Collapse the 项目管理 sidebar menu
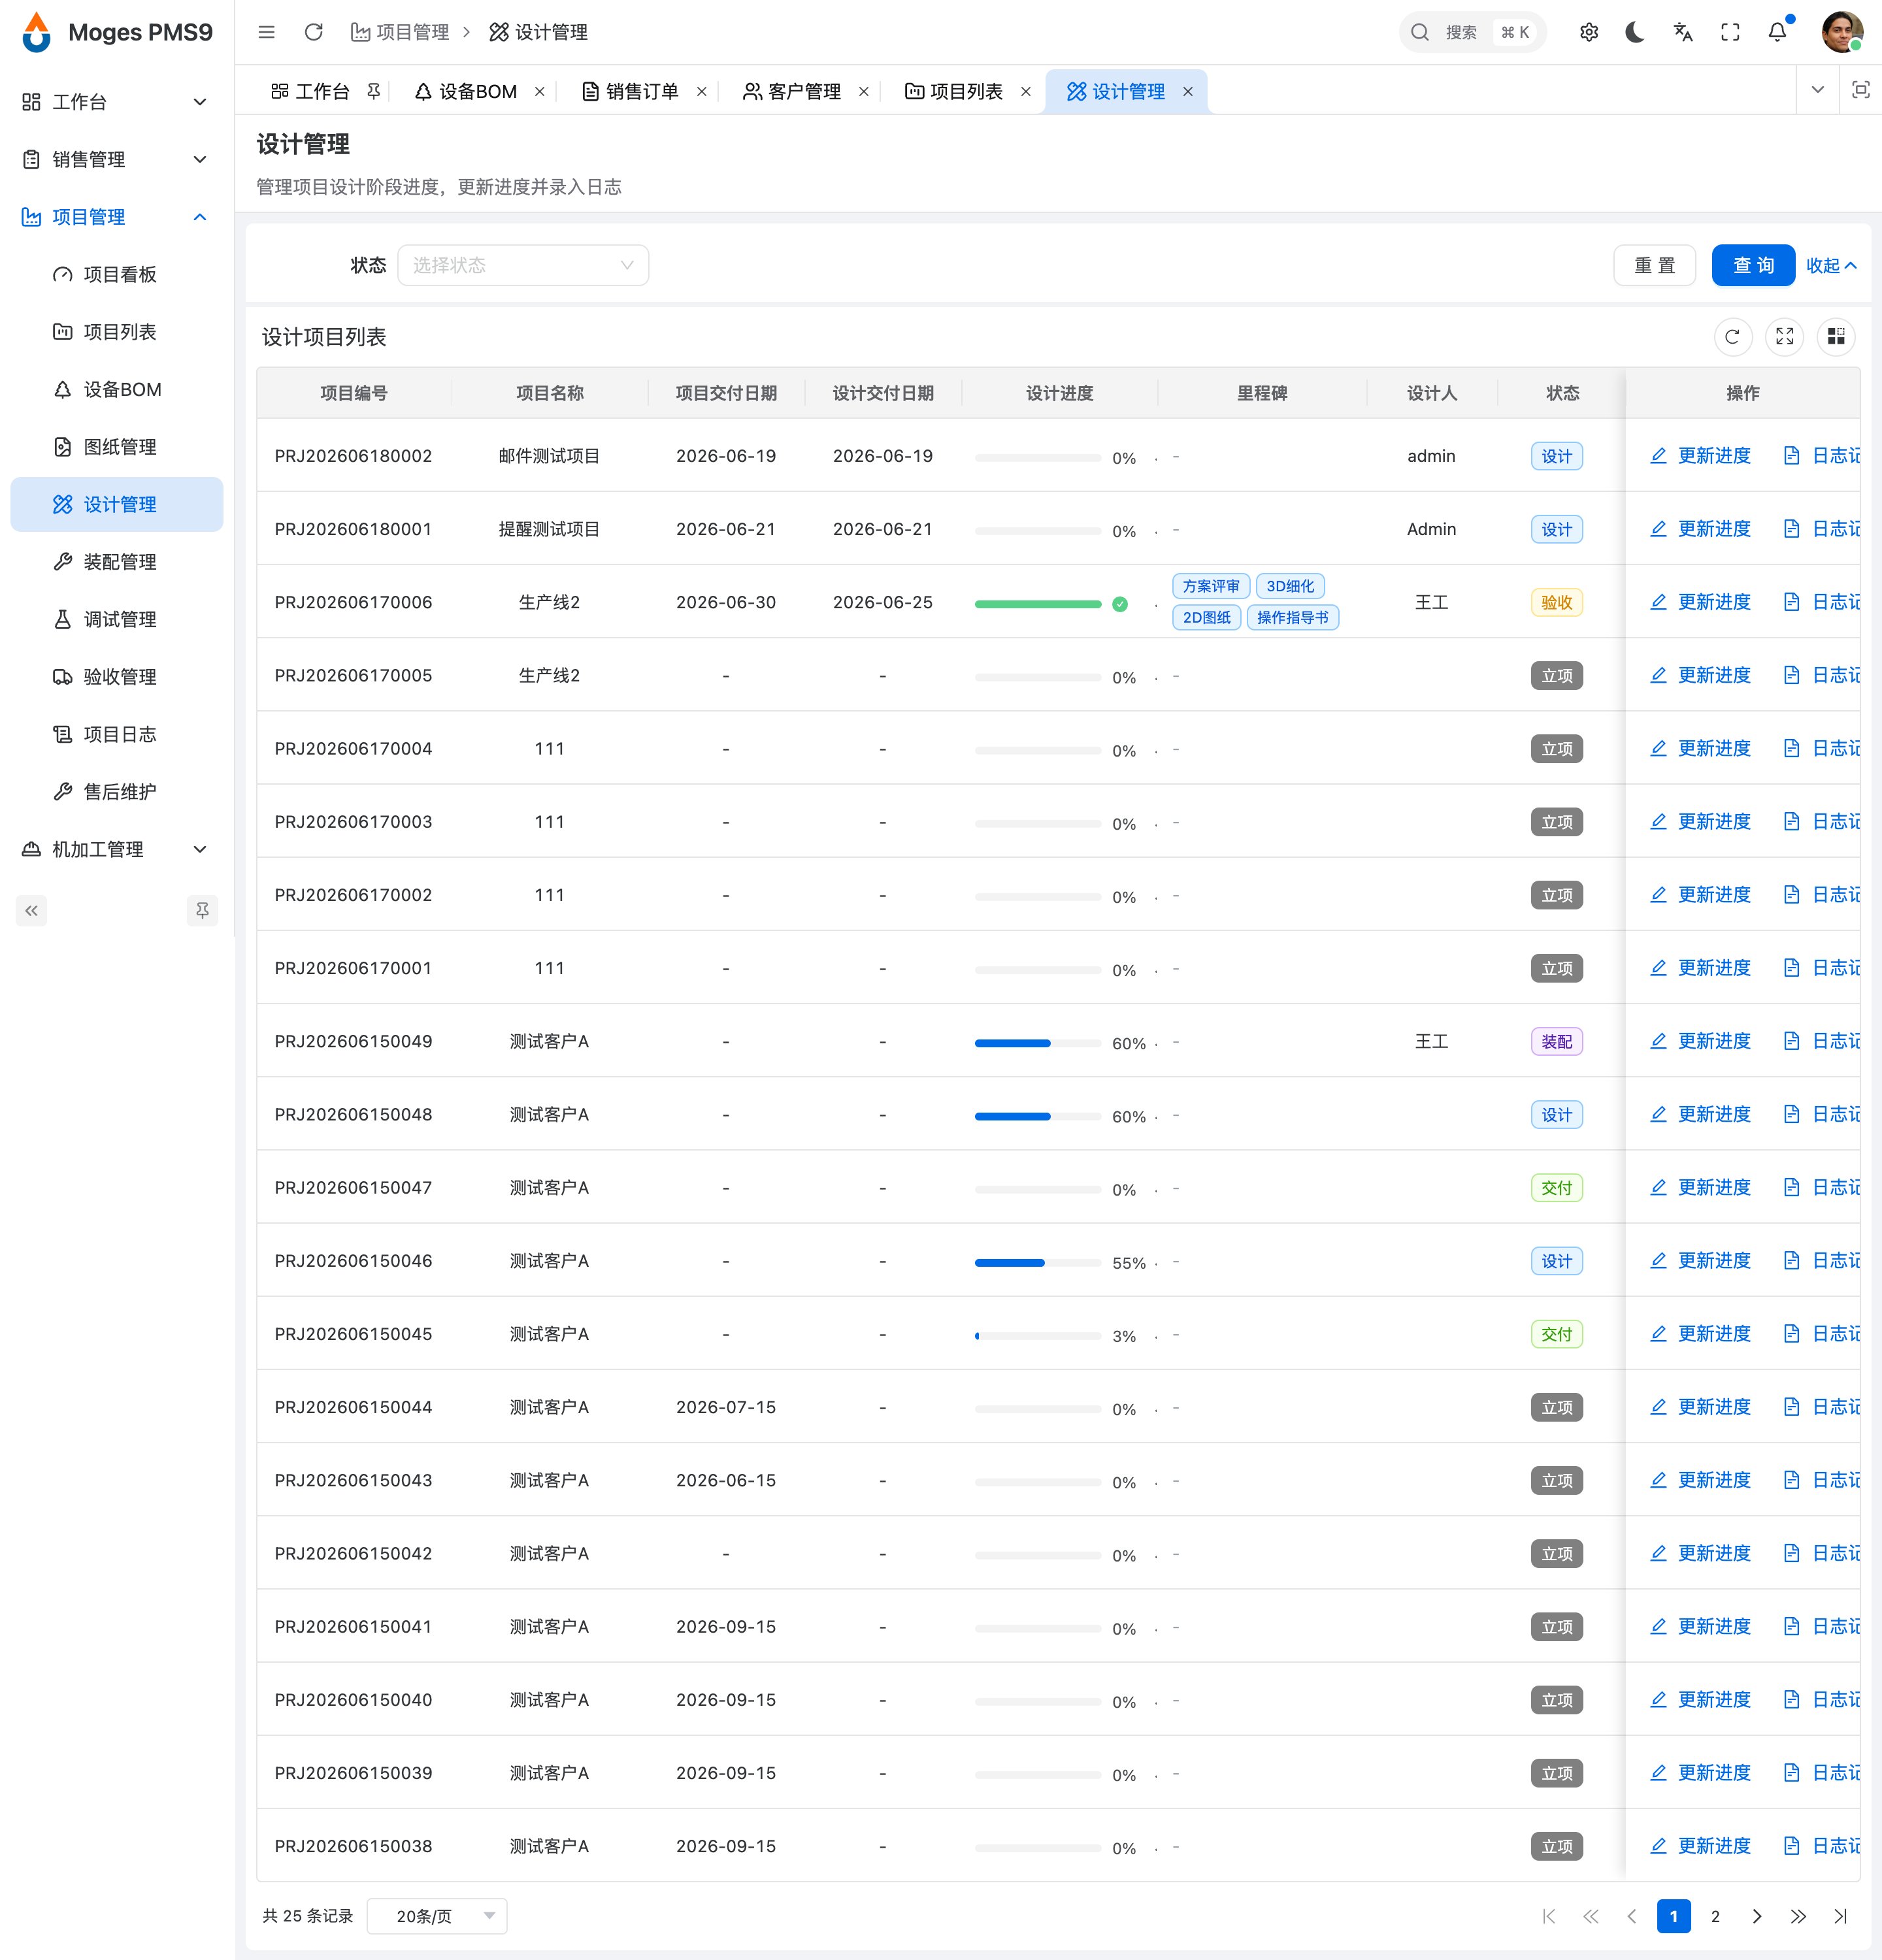Image resolution: width=1882 pixels, height=1960 pixels. coord(116,217)
